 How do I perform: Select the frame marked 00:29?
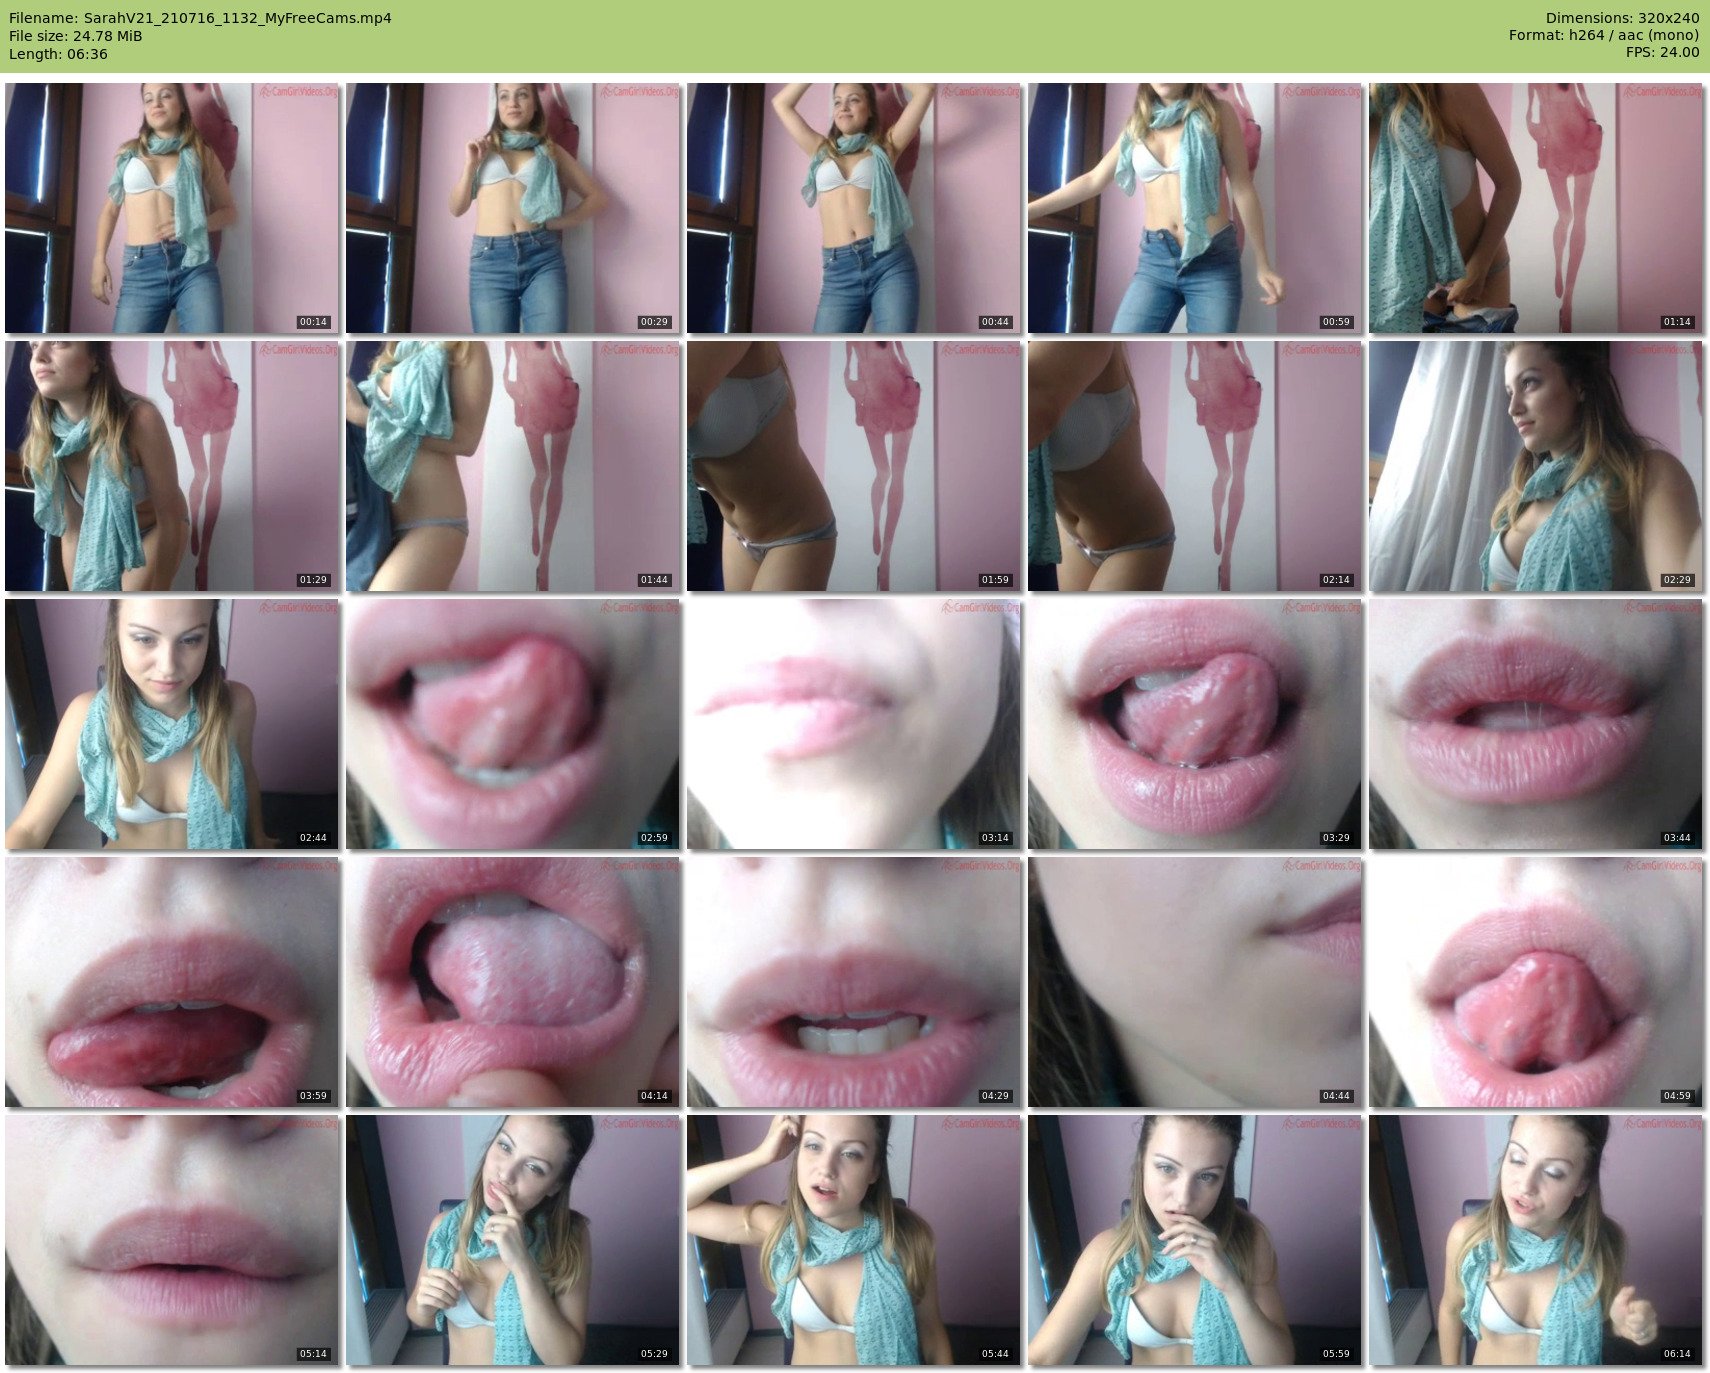(x=513, y=208)
